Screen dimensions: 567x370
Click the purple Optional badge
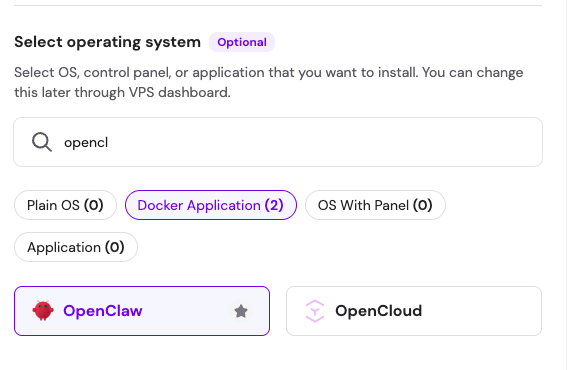tap(242, 42)
